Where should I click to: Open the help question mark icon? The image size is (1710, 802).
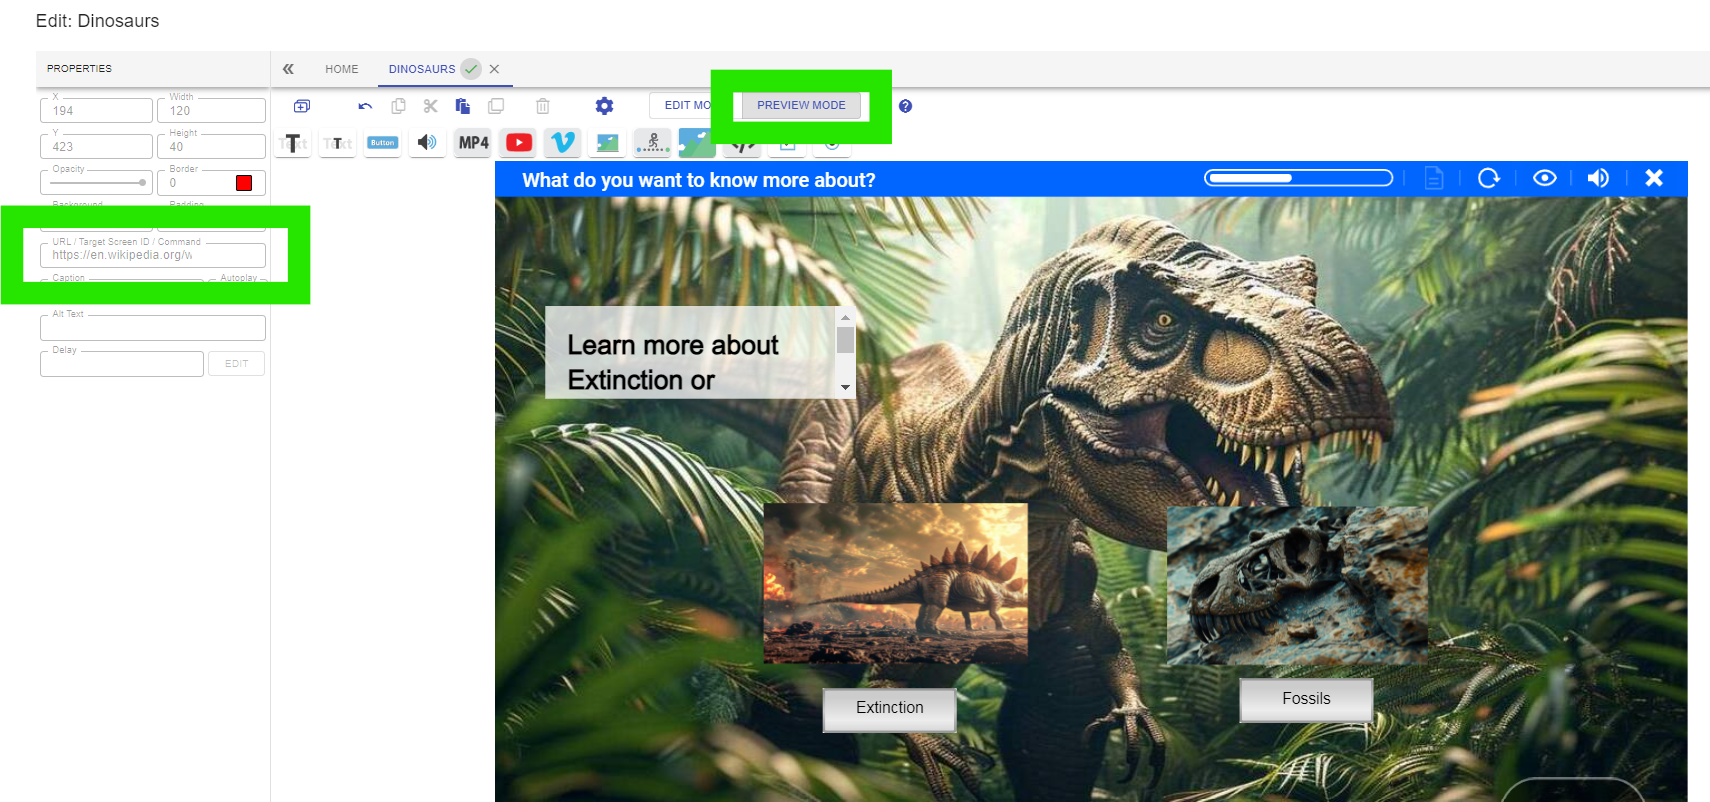(x=905, y=106)
